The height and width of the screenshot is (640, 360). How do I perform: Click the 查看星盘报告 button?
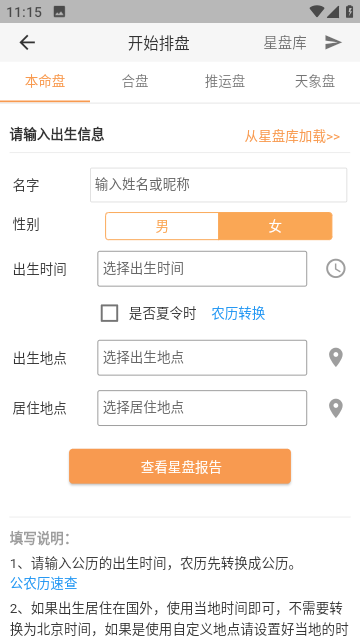tap(180, 467)
